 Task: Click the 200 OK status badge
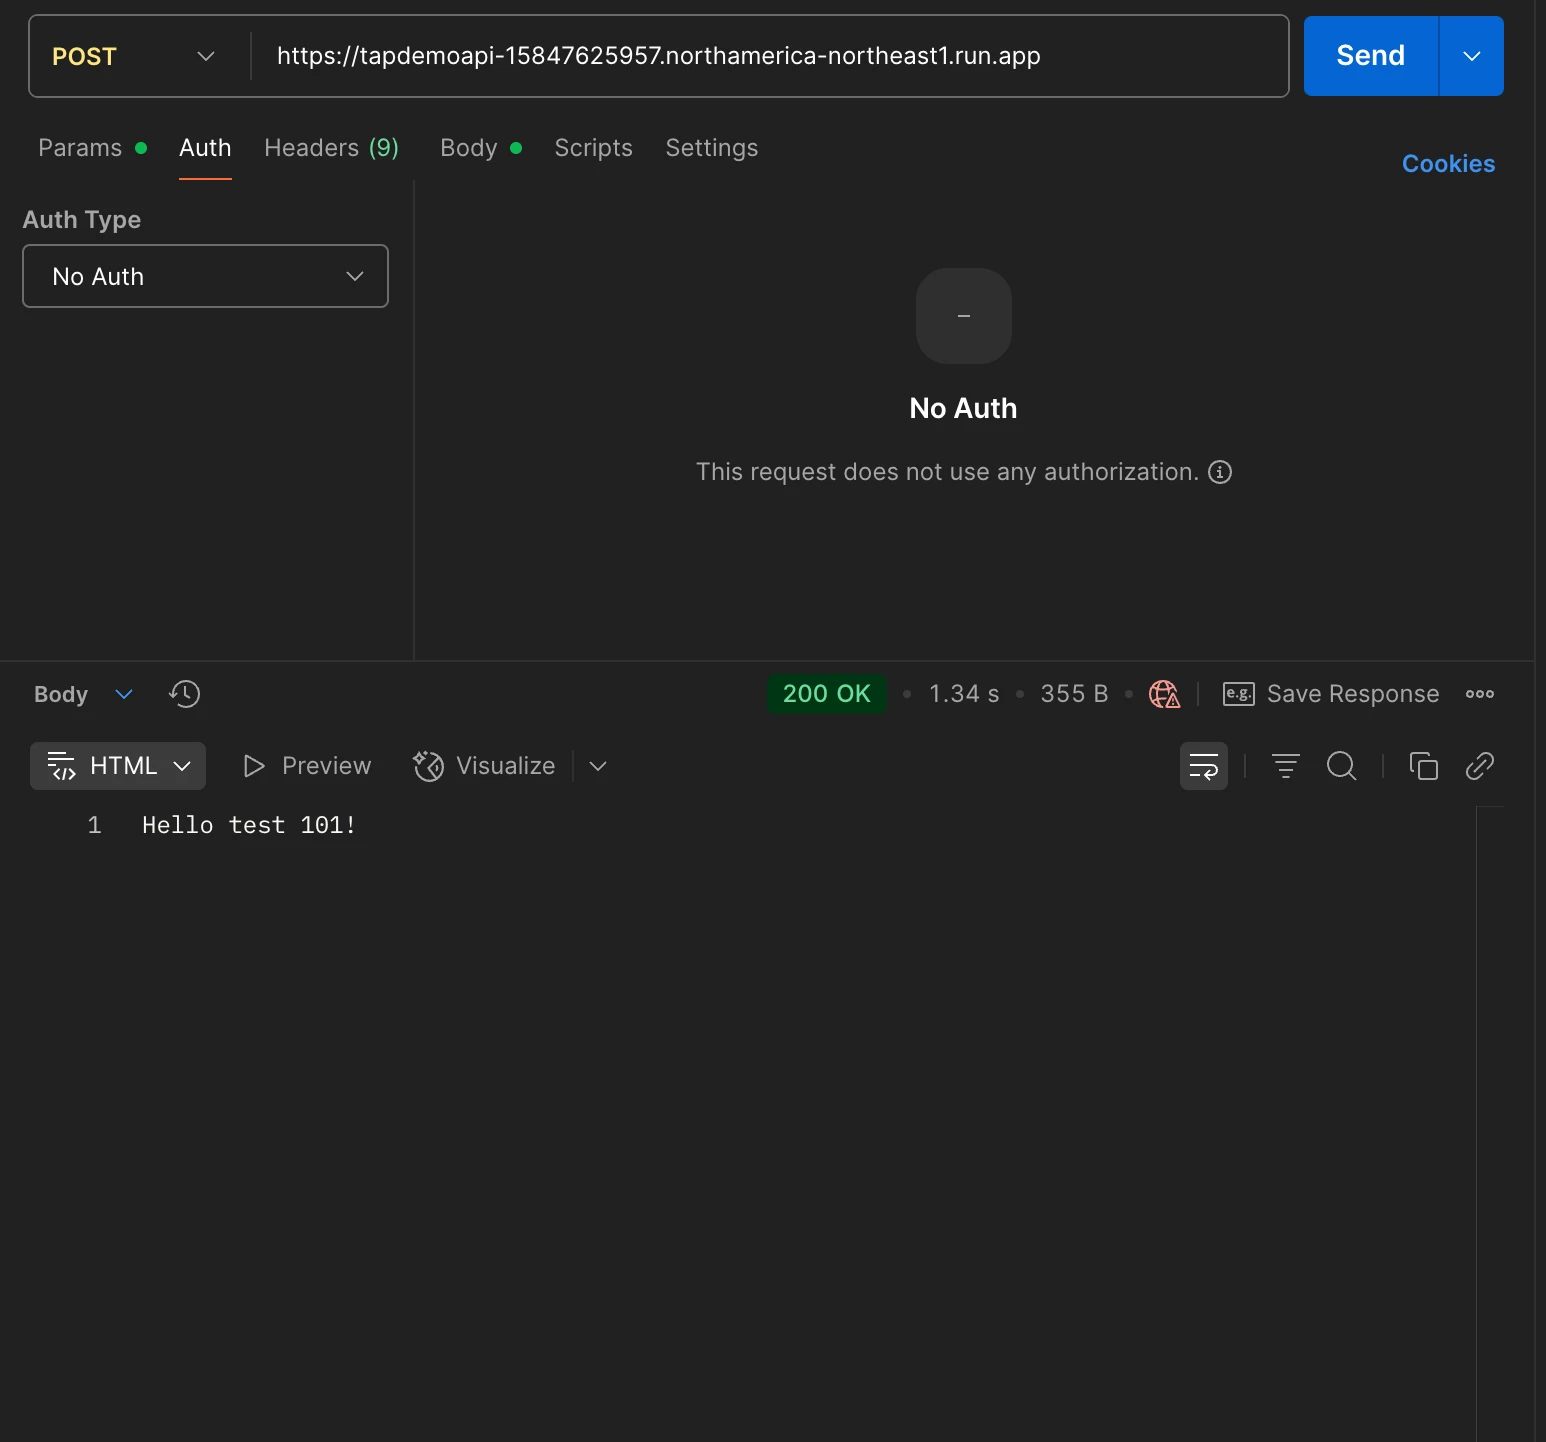pyautogui.click(x=827, y=694)
